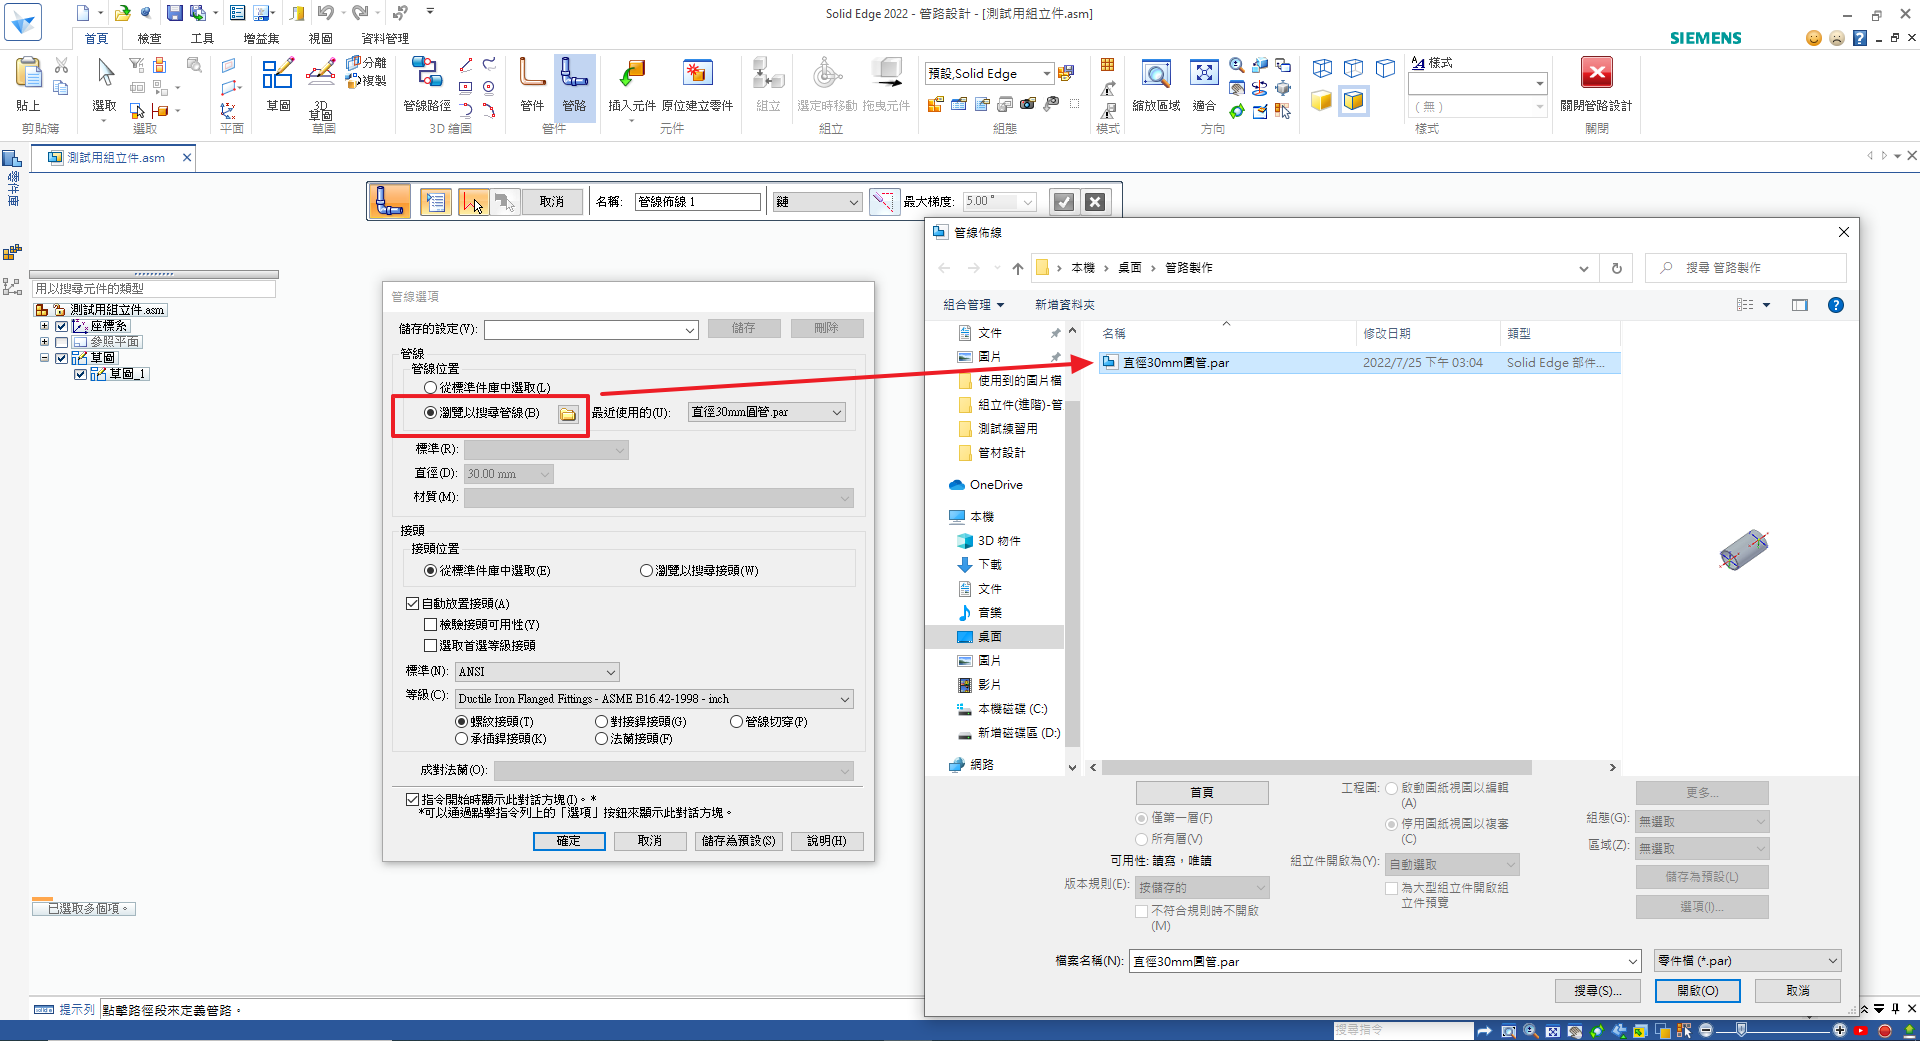Click the X cancel icon in command bar
Image resolution: width=1920 pixels, height=1041 pixels.
pos(1095,202)
